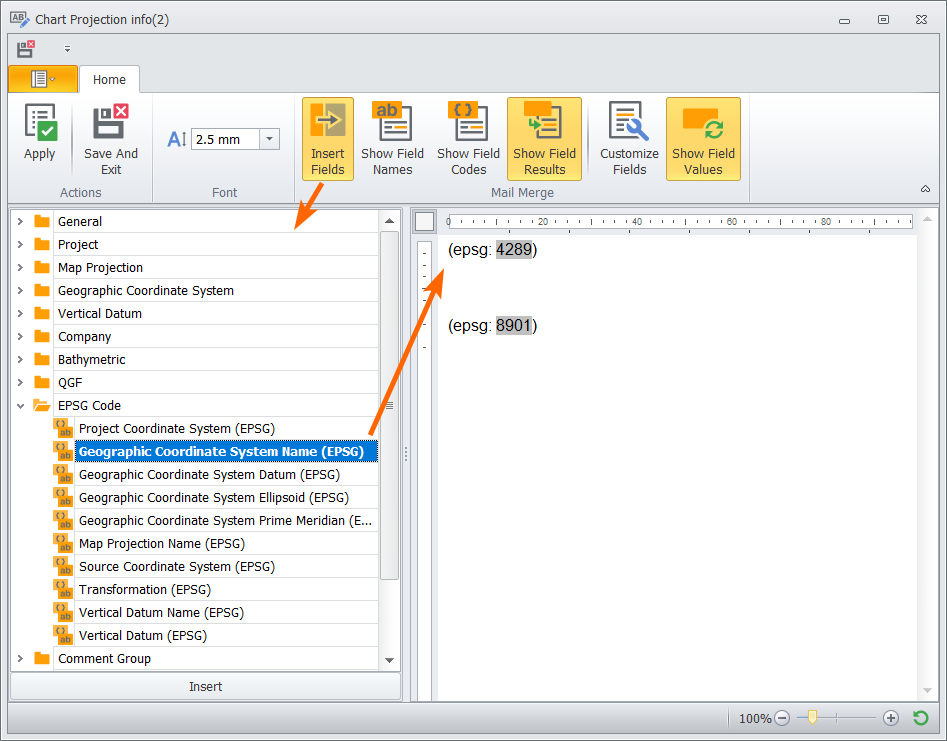Toggle Show Field Results
This screenshot has height=741, width=947.
(x=544, y=139)
